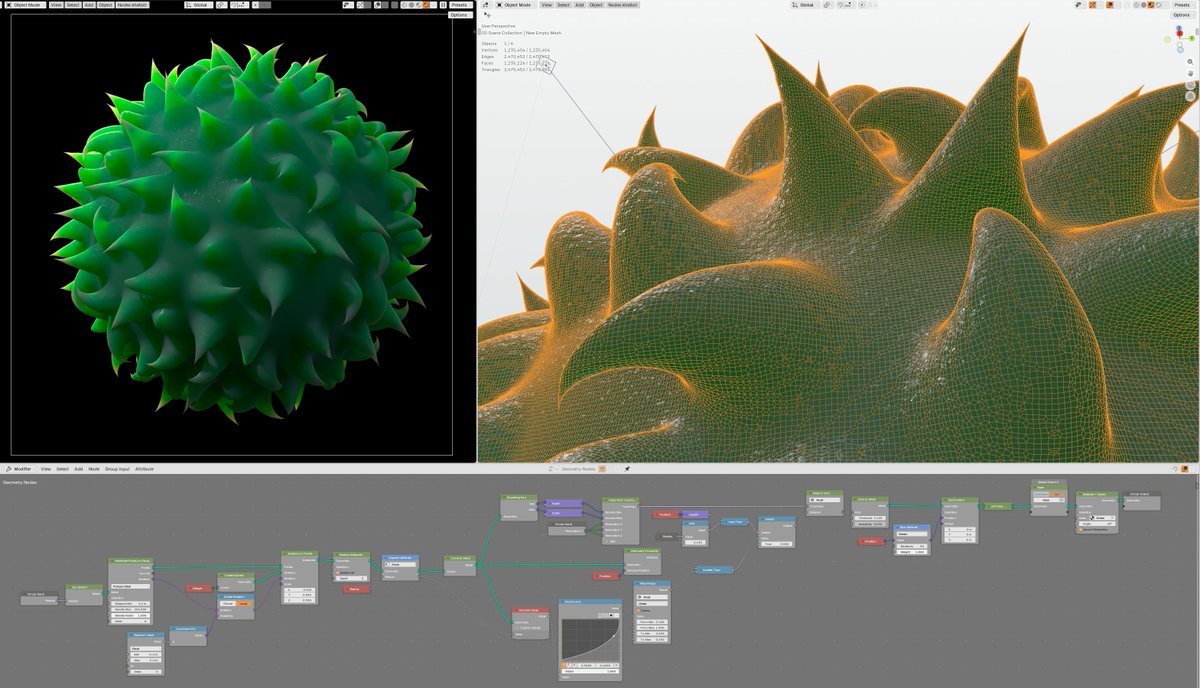Switch perspective/orthographic gizmo in right viewport
1200x688 pixels.
coord(1190,96)
